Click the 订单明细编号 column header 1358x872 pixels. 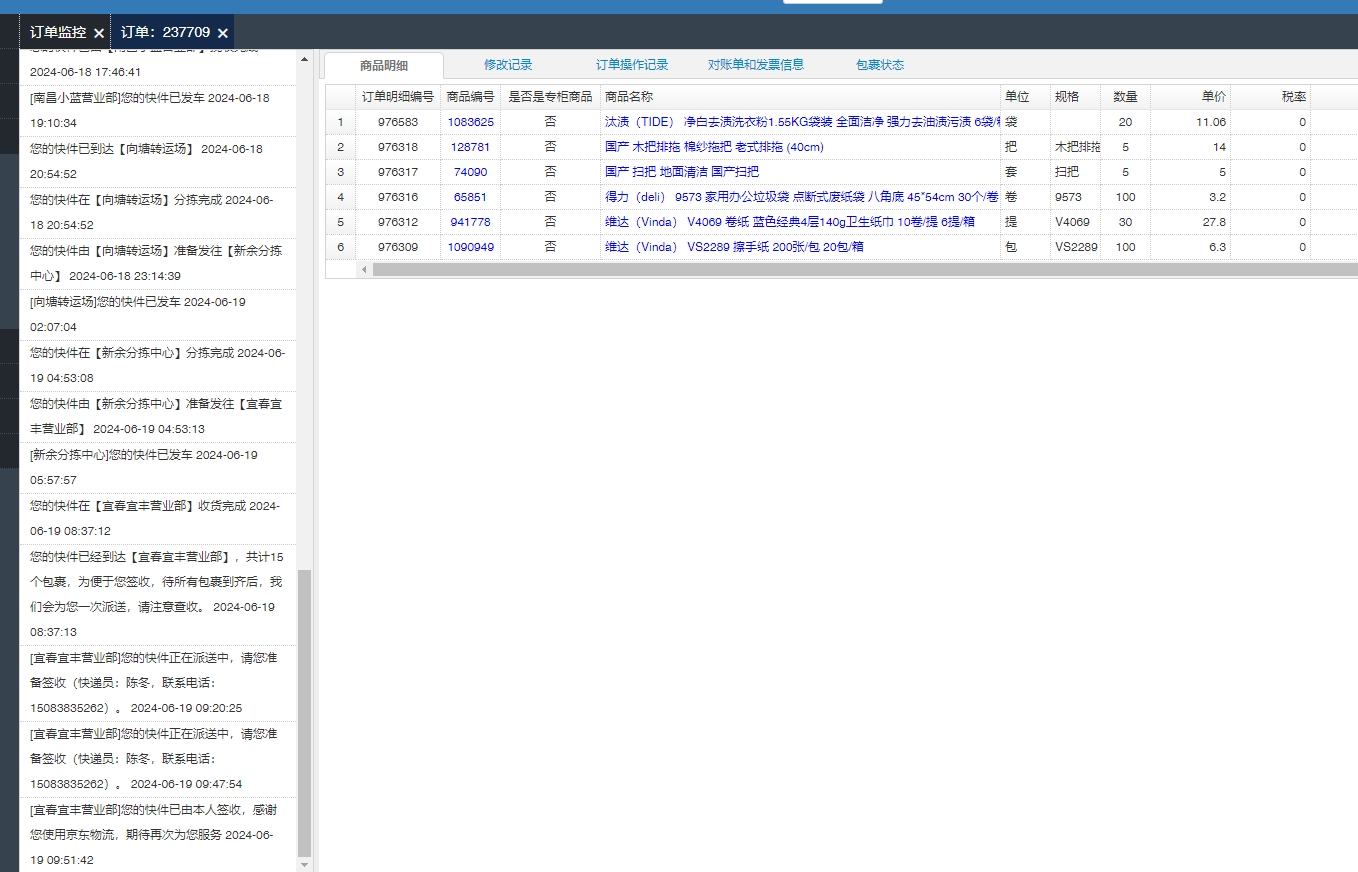(x=398, y=97)
